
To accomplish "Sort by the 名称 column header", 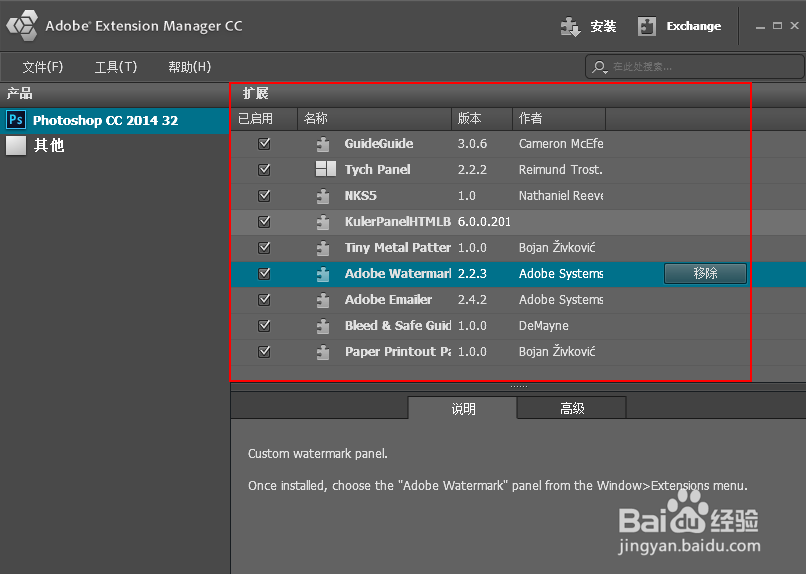I will tap(374, 119).
